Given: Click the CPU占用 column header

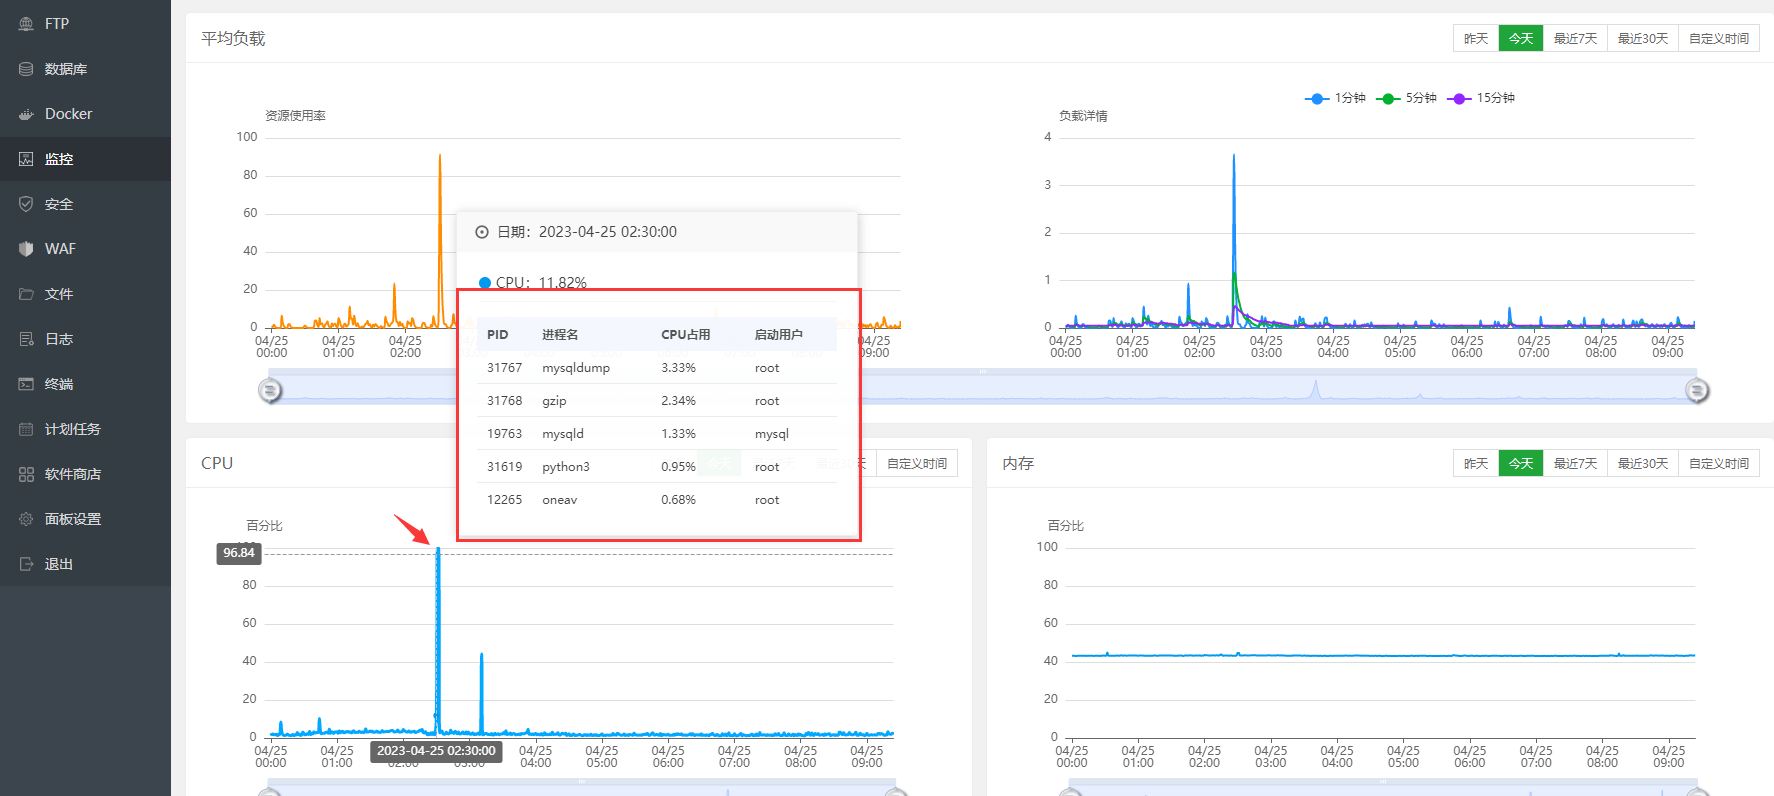Looking at the screenshot, I should [x=686, y=335].
